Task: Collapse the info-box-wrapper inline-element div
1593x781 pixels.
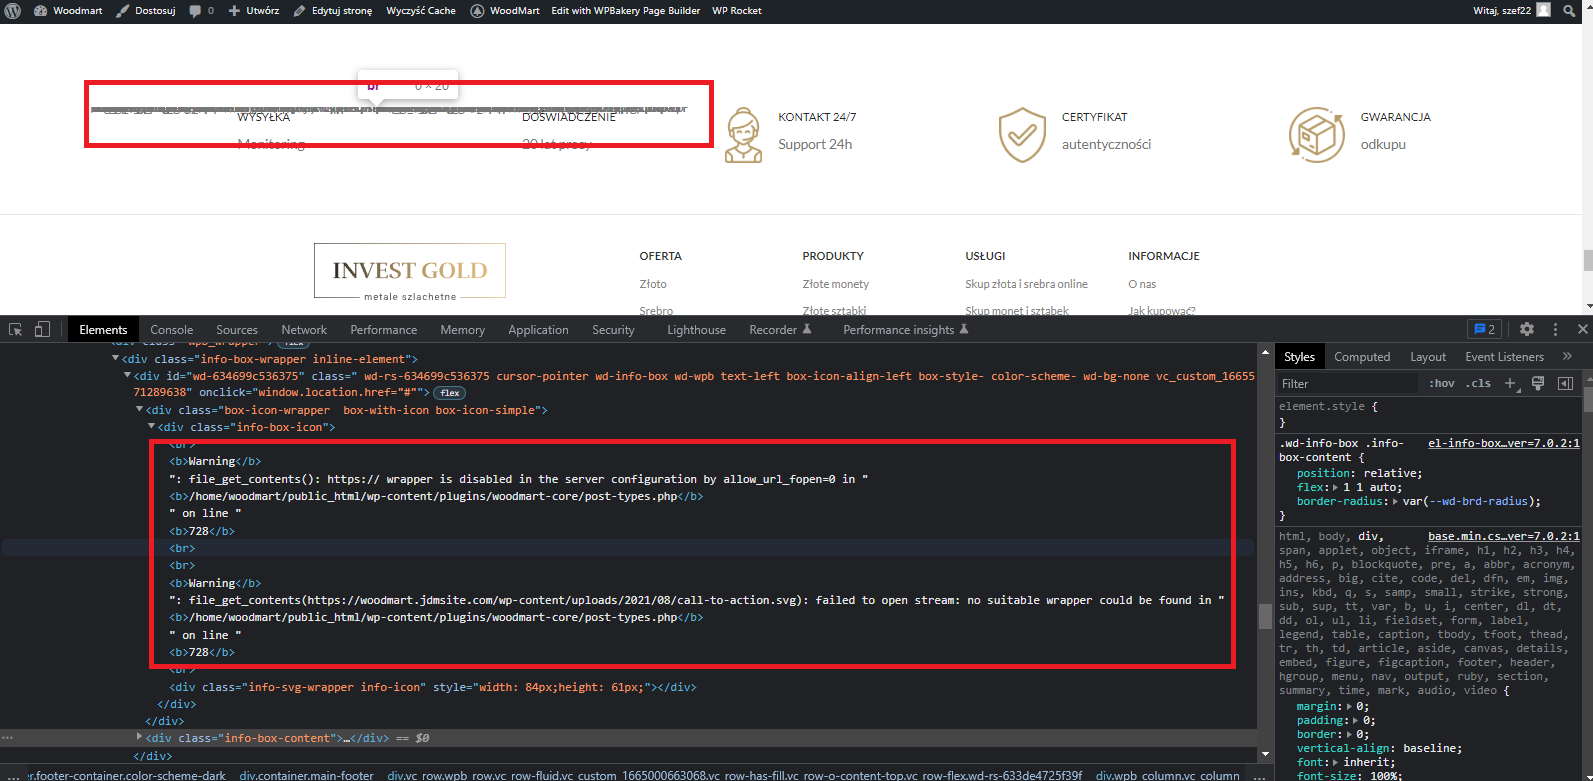Action: (x=115, y=359)
